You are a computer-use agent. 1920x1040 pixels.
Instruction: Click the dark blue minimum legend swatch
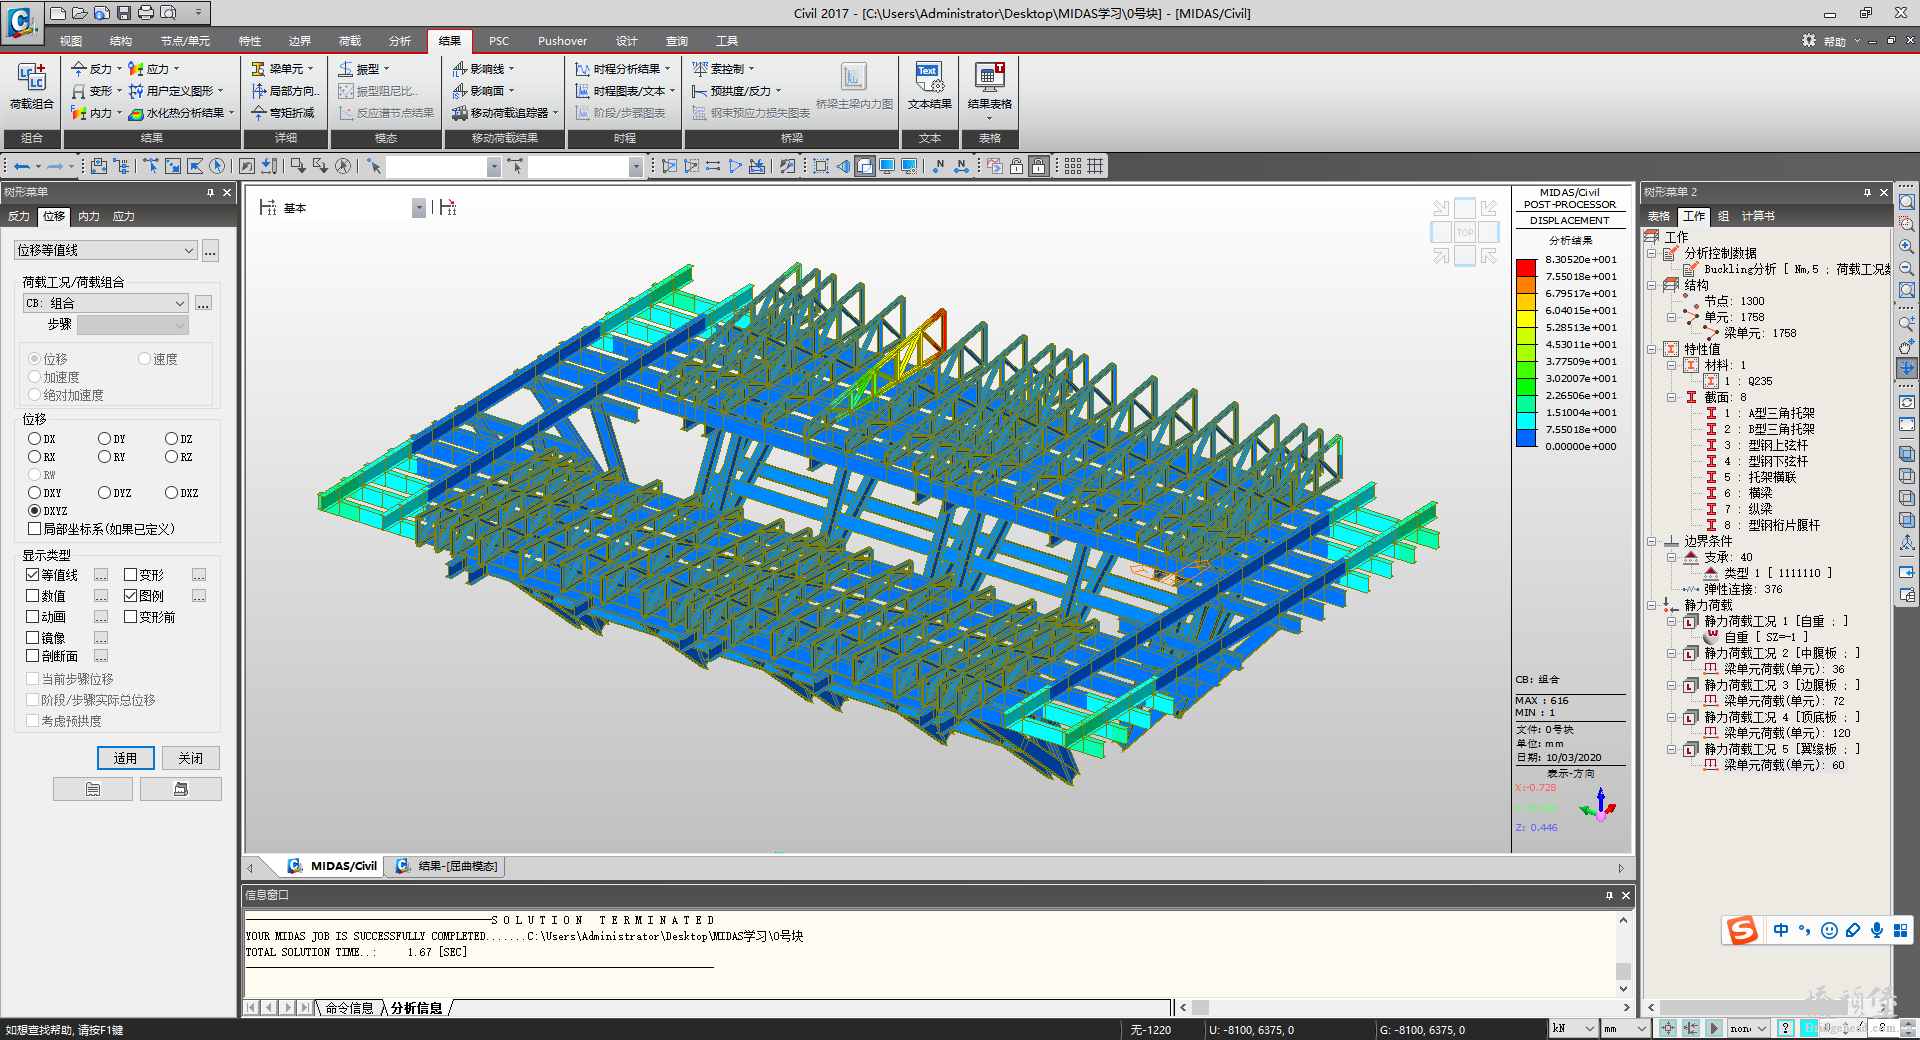point(1526,437)
